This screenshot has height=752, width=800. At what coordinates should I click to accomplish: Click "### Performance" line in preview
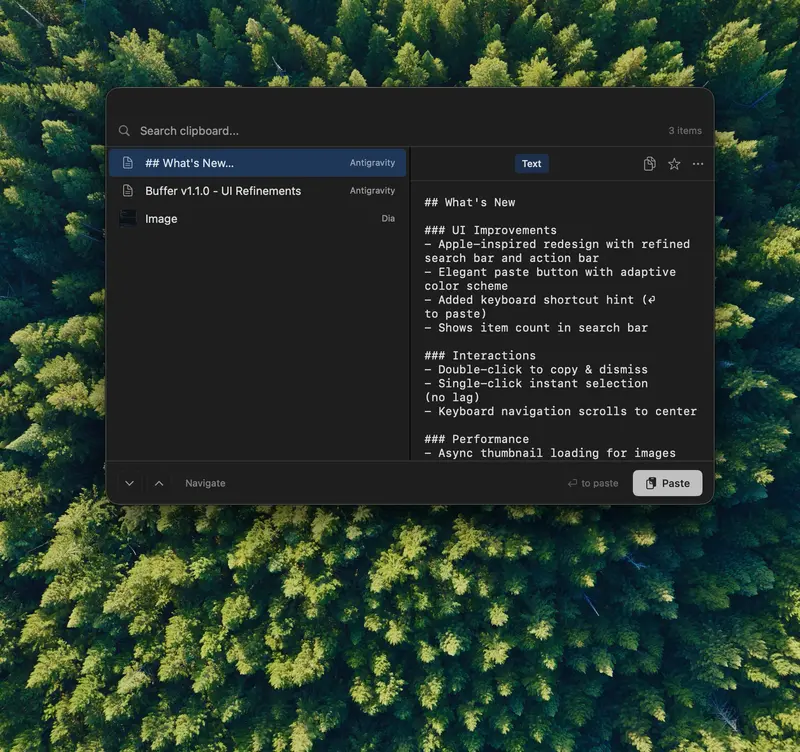tap(477, 439)
